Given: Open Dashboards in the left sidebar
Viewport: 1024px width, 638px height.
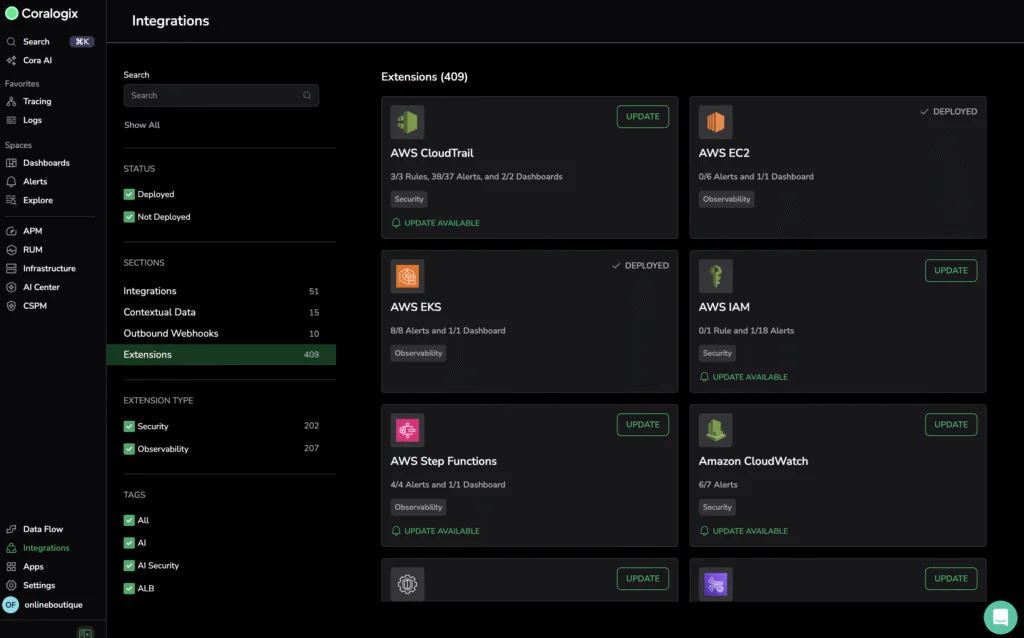Looking at the screenshot, I should (x=46, y=163).
